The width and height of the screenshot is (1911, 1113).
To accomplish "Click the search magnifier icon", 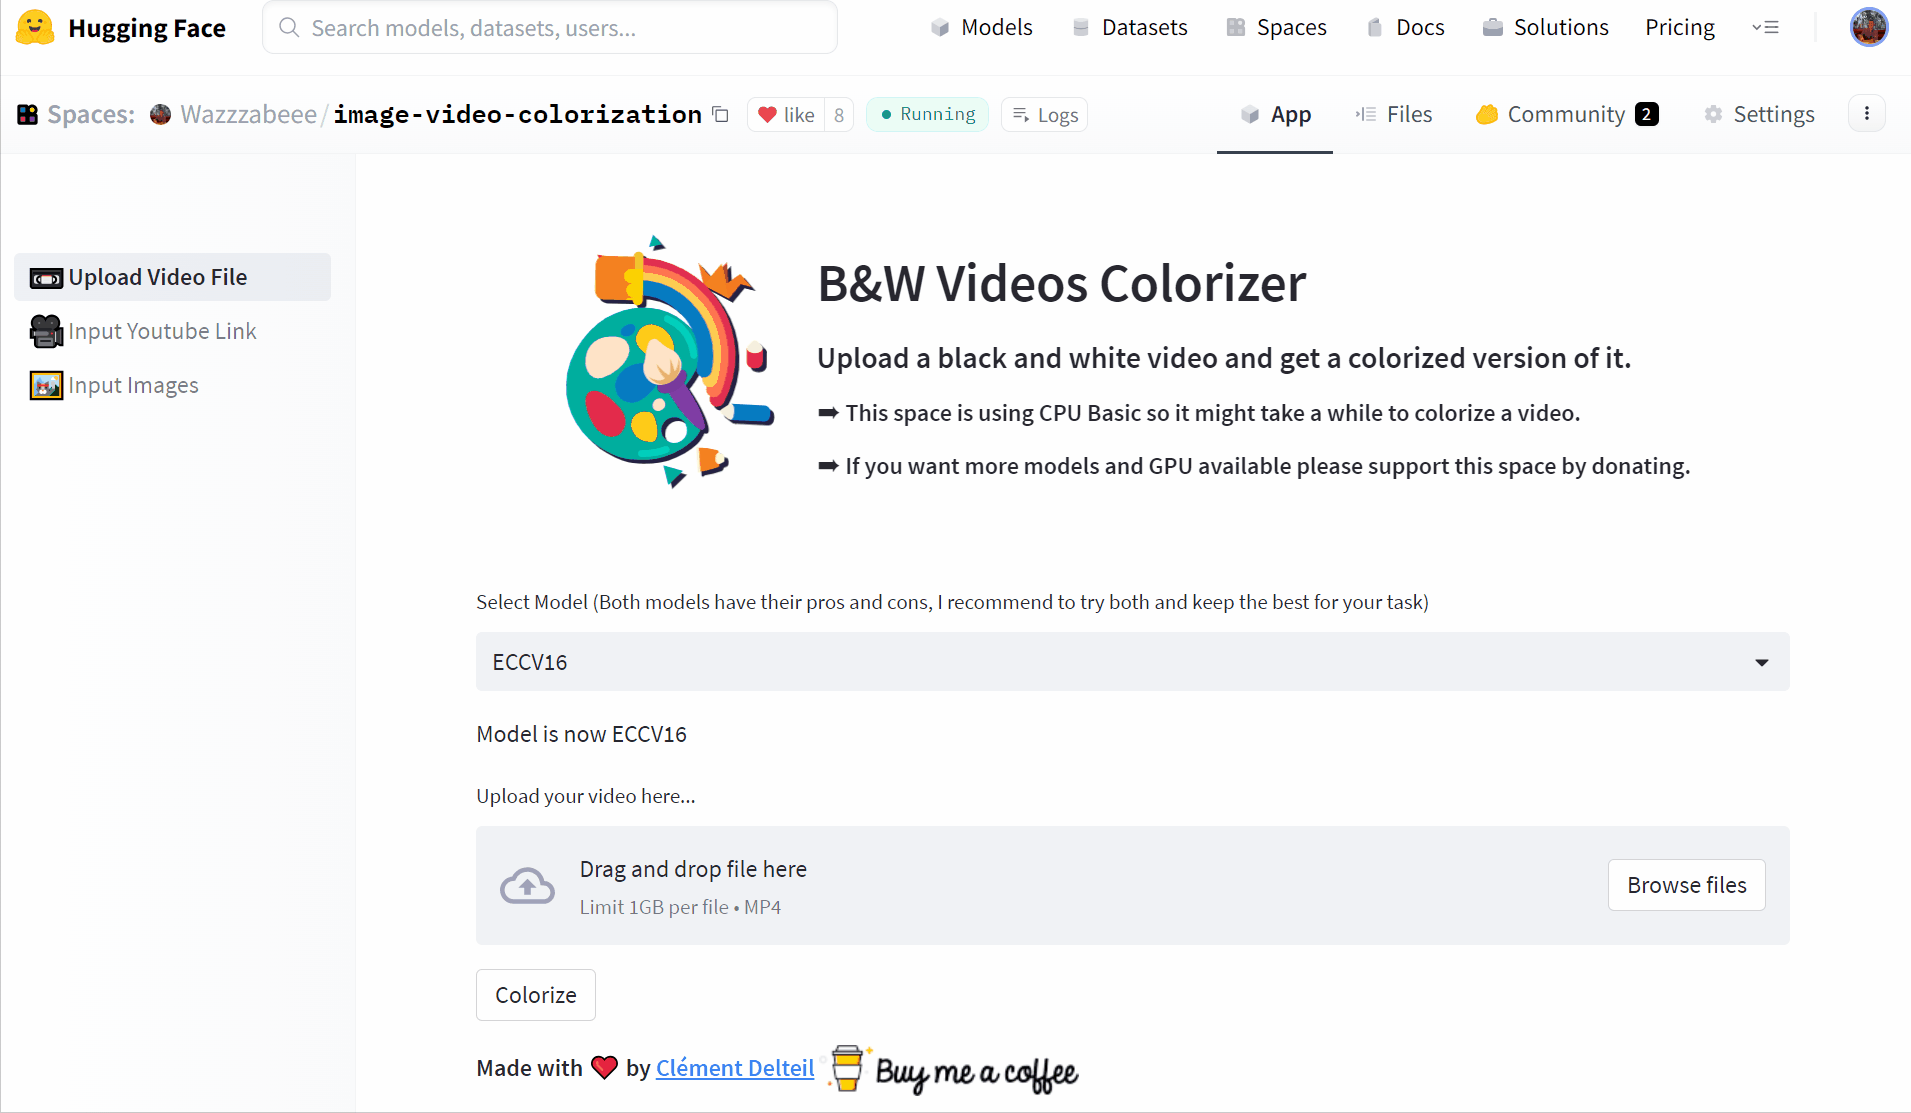I will [x=289, y=28].
